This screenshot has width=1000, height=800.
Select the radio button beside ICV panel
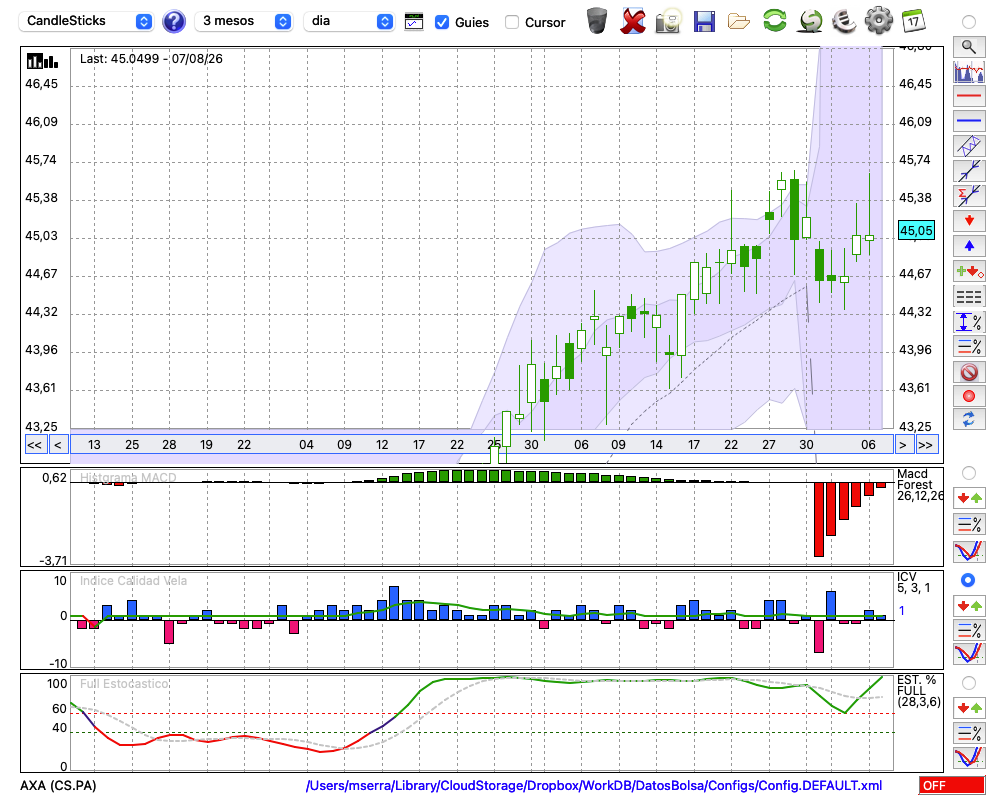968,580
